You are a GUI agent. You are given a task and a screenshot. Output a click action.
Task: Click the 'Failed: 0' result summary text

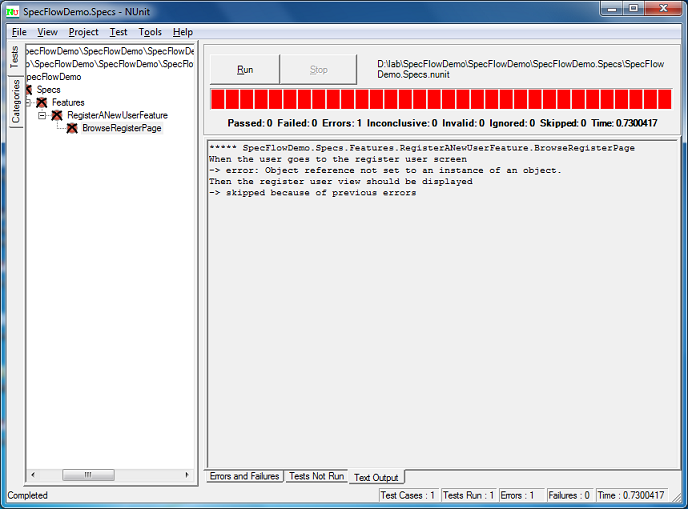(297, 123)
